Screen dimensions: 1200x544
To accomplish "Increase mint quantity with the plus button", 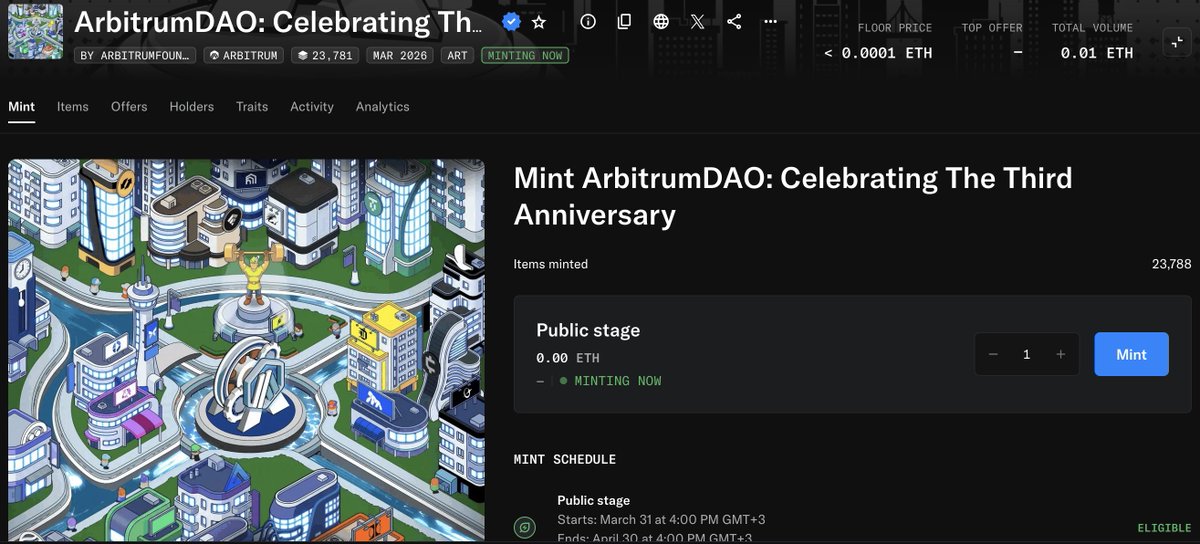I will [x=1060, y=354].
